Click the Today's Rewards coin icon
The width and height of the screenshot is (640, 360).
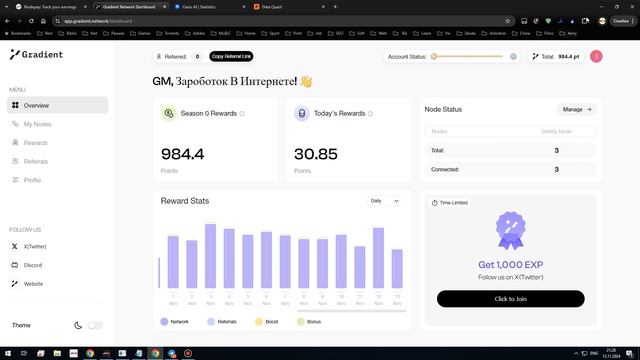pos(302,113)
